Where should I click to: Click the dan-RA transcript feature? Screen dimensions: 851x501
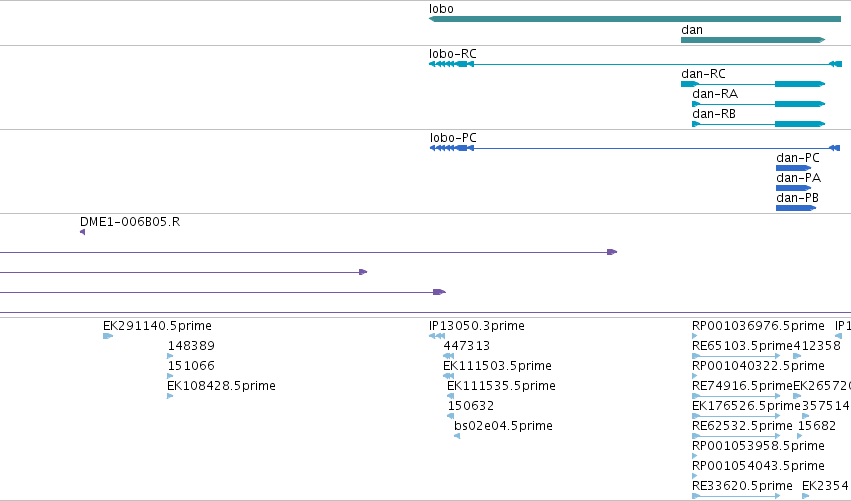click(x=758, y=104)
